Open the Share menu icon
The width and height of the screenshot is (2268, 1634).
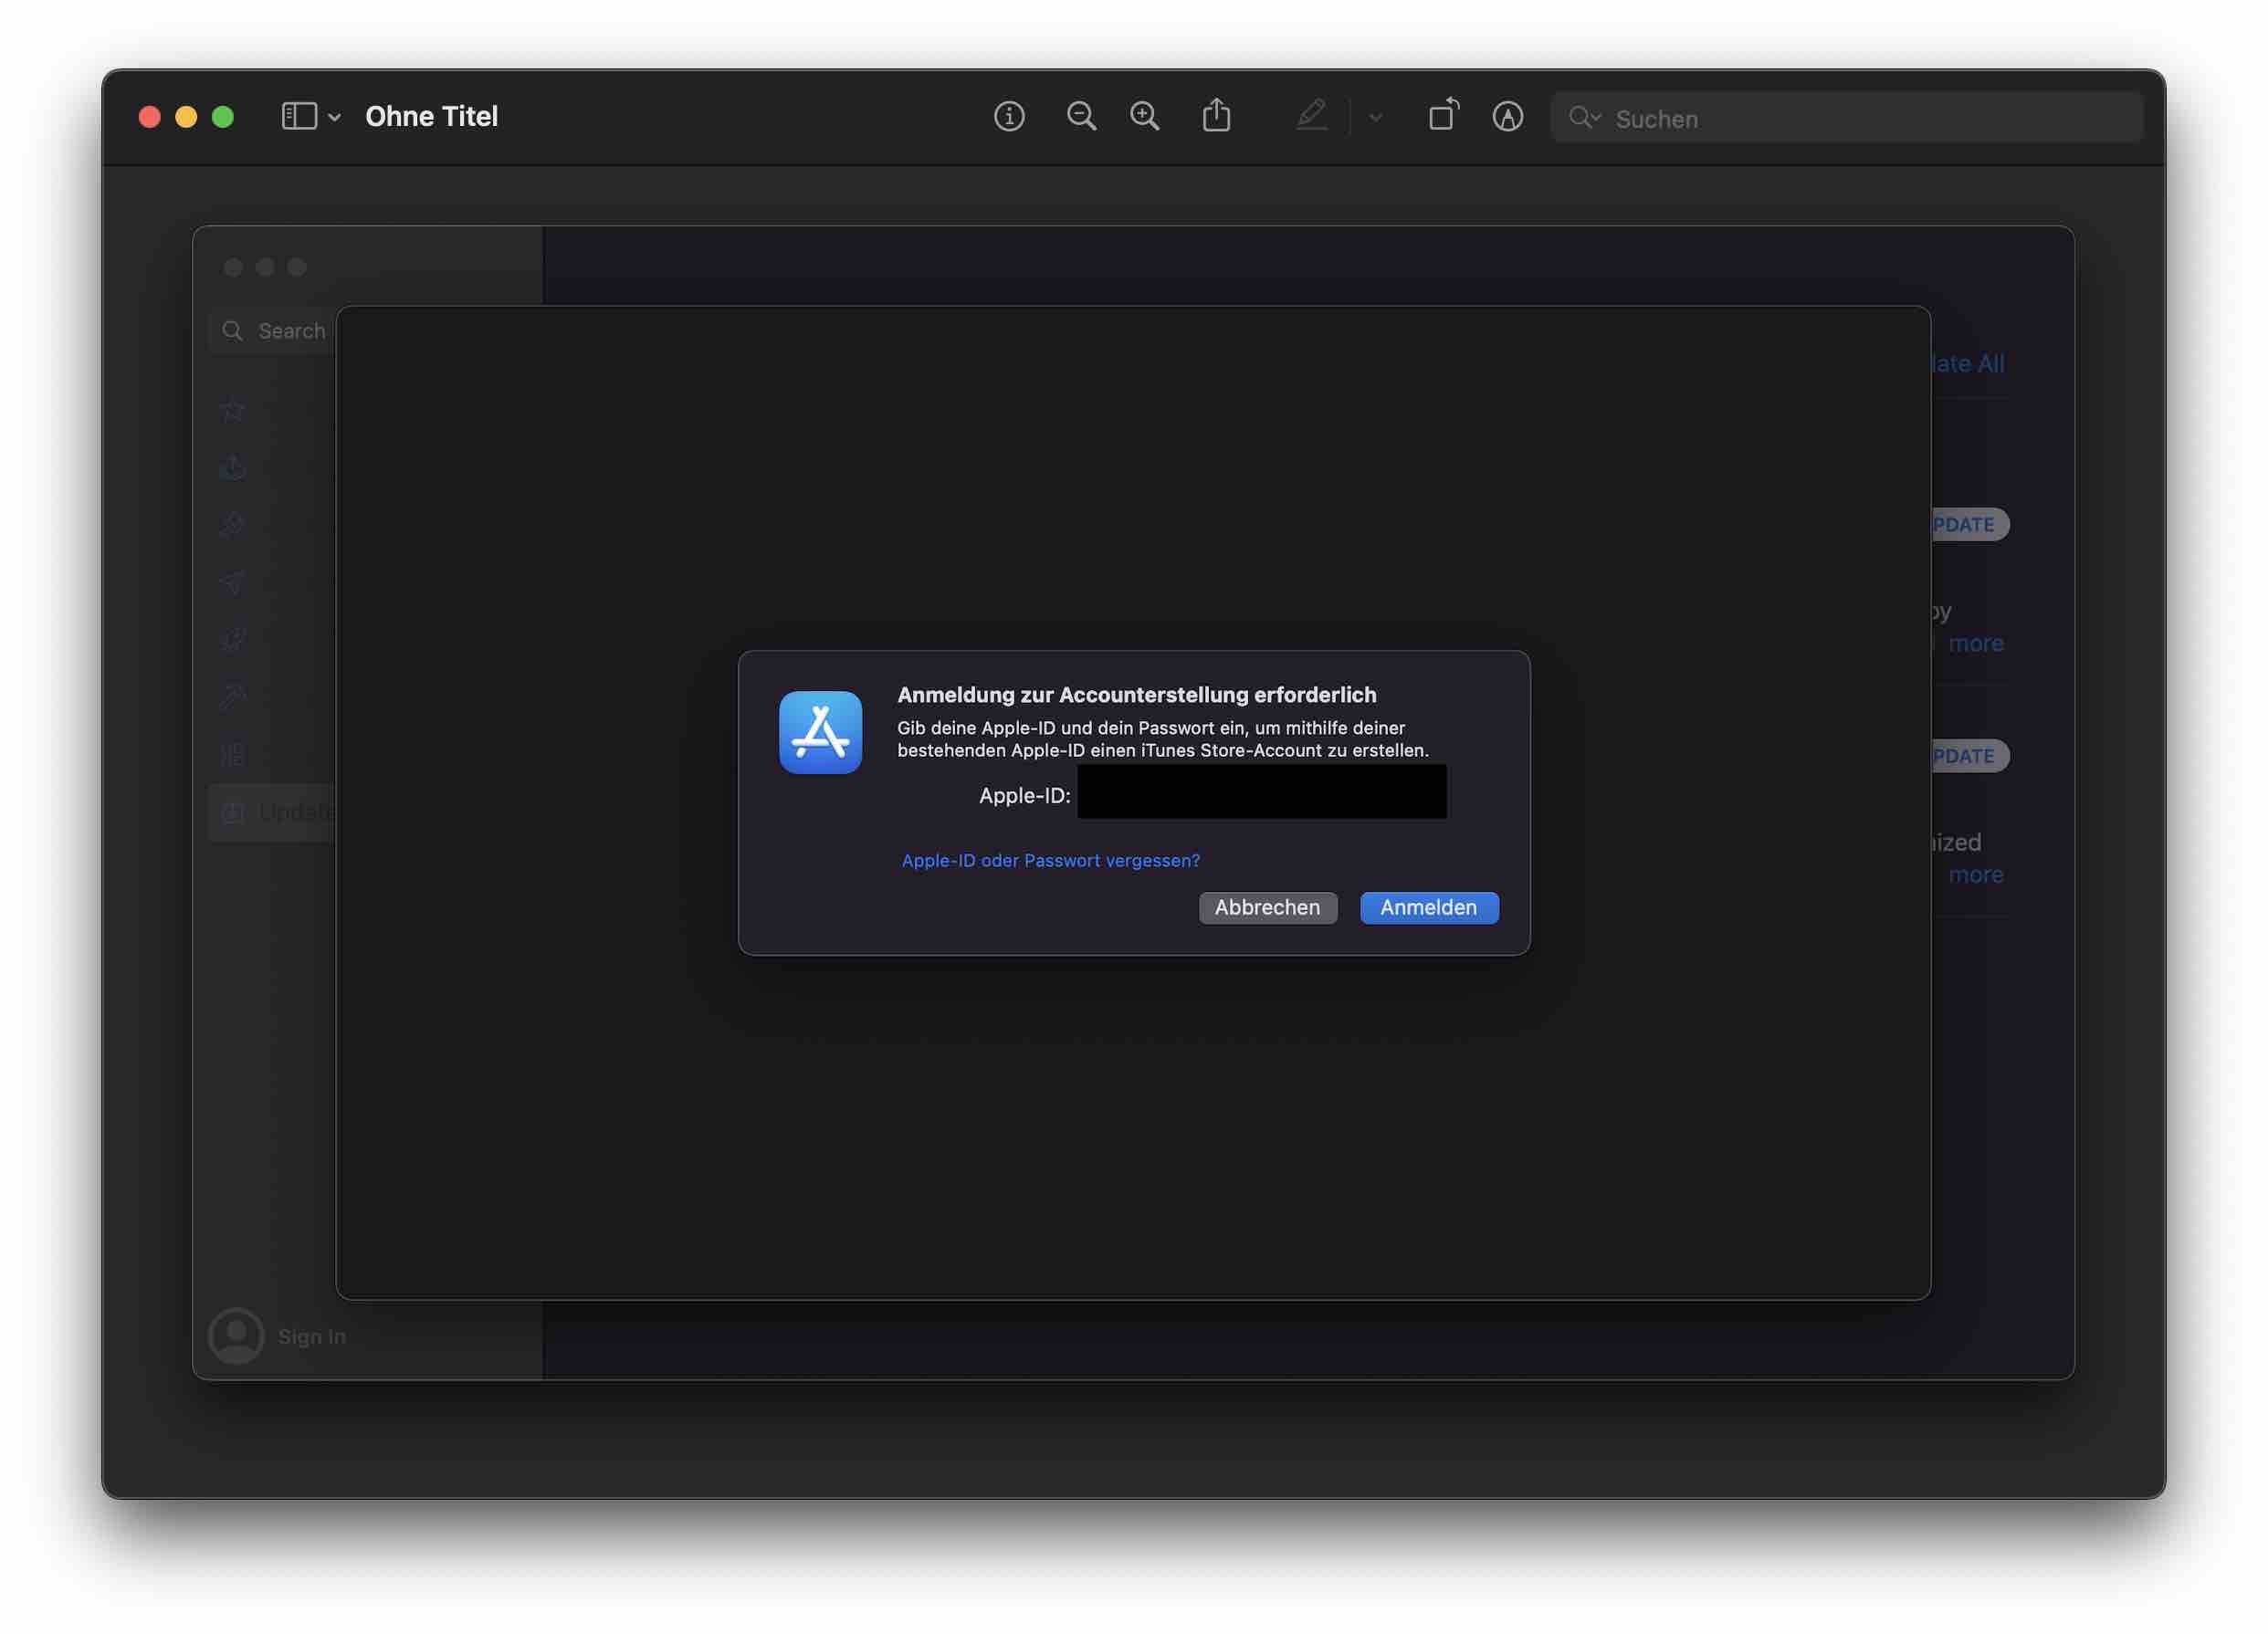point(1216,116)
